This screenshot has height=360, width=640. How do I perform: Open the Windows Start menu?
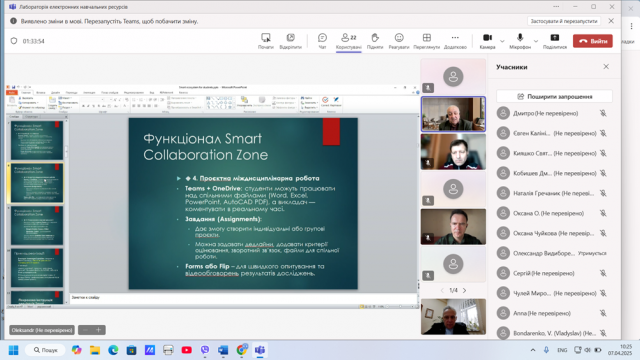tap(13, 350)
